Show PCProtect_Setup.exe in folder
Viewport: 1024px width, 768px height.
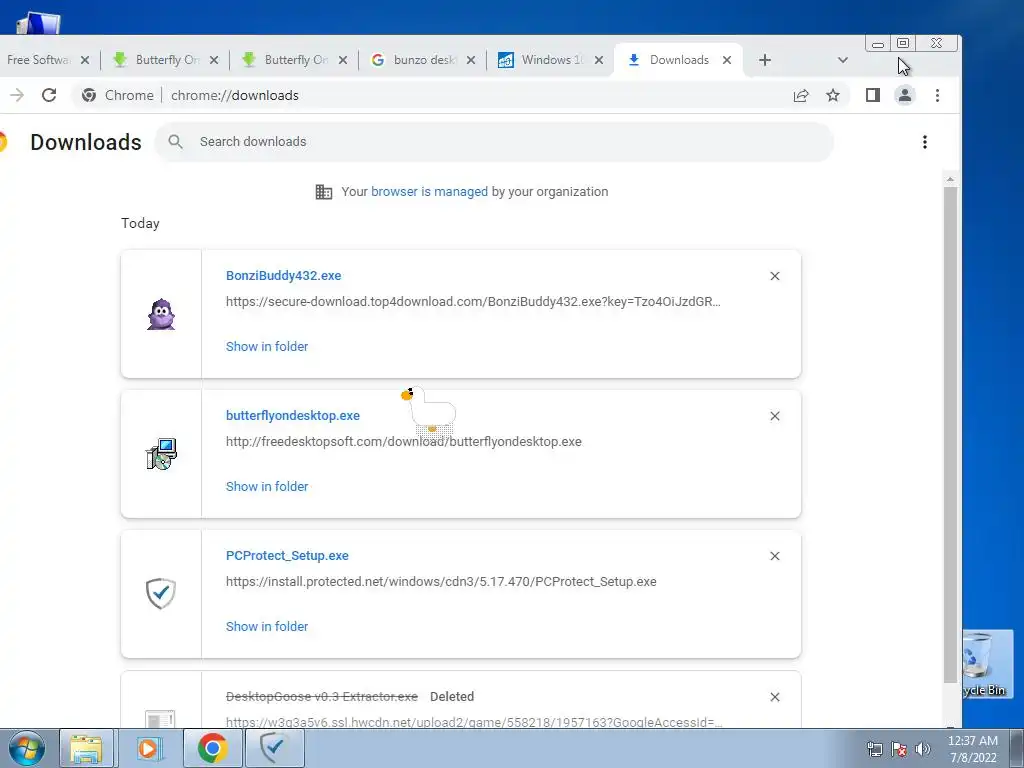(267, 626)
